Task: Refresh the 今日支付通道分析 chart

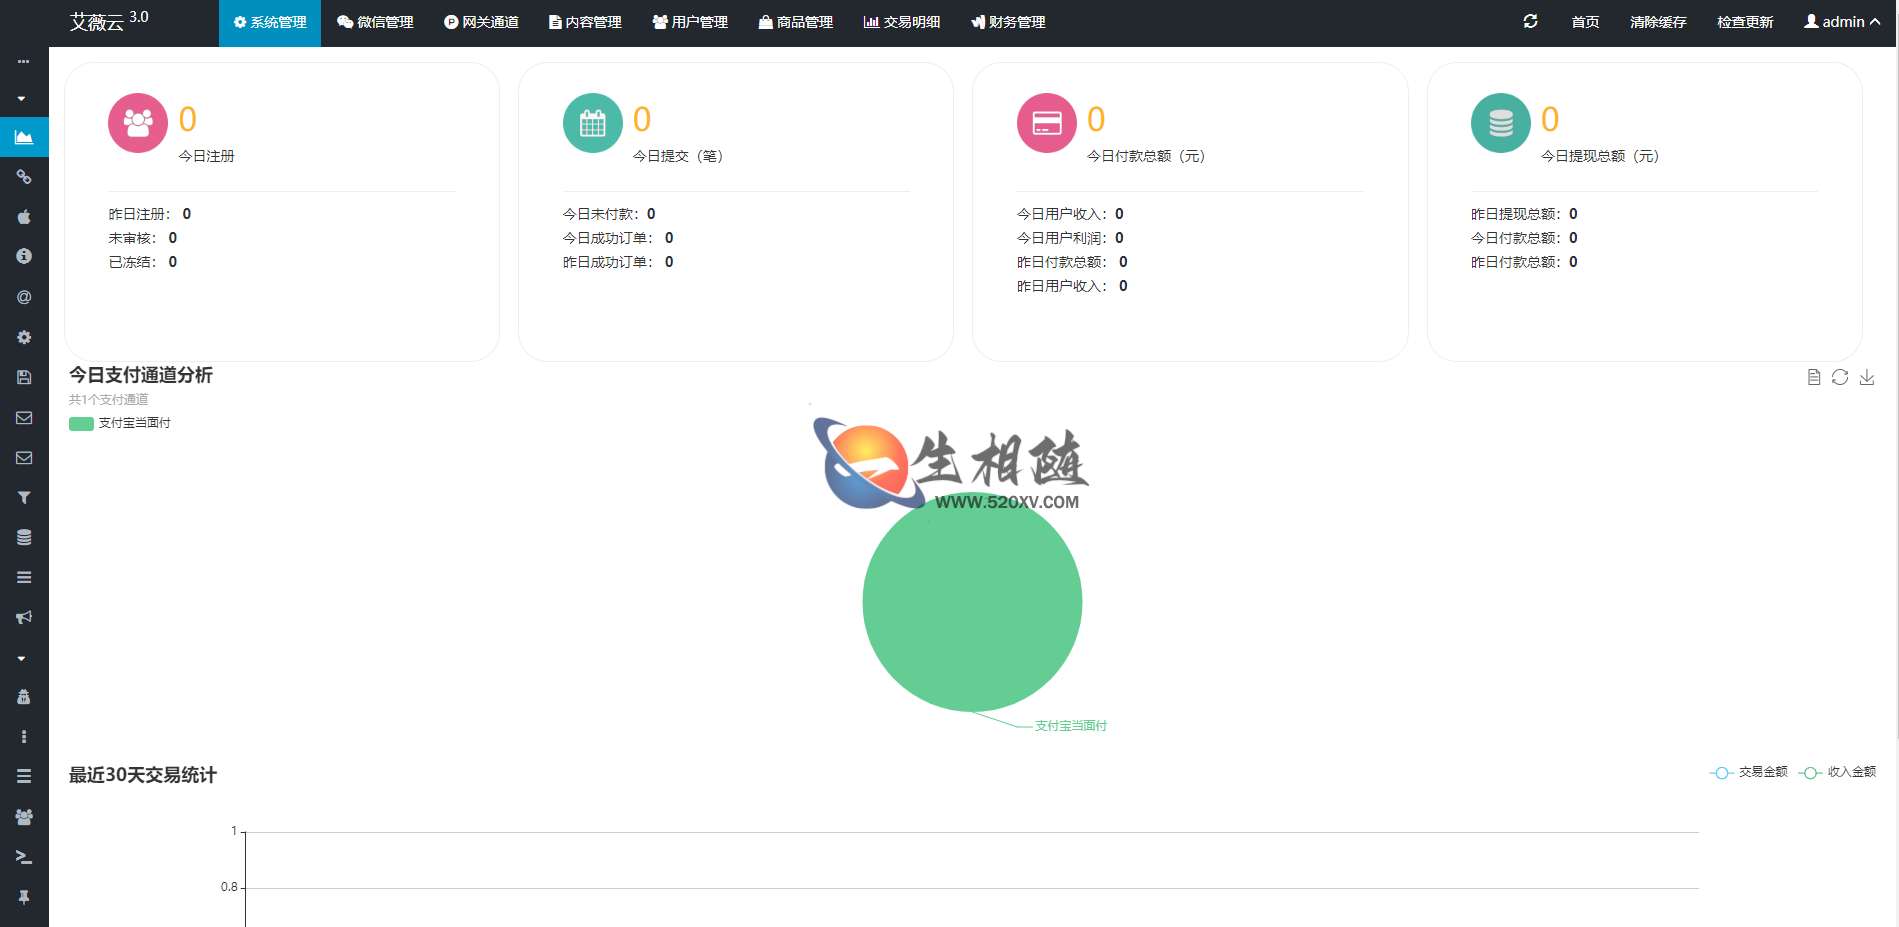Action: [x=1841, y=378]
